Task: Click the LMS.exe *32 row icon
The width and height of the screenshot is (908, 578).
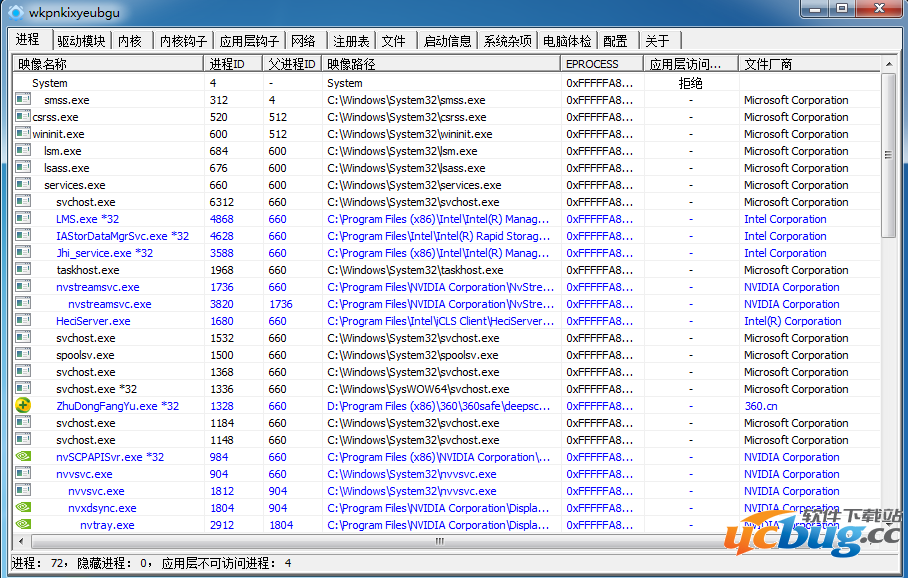Action: click(x=23, y=218)
